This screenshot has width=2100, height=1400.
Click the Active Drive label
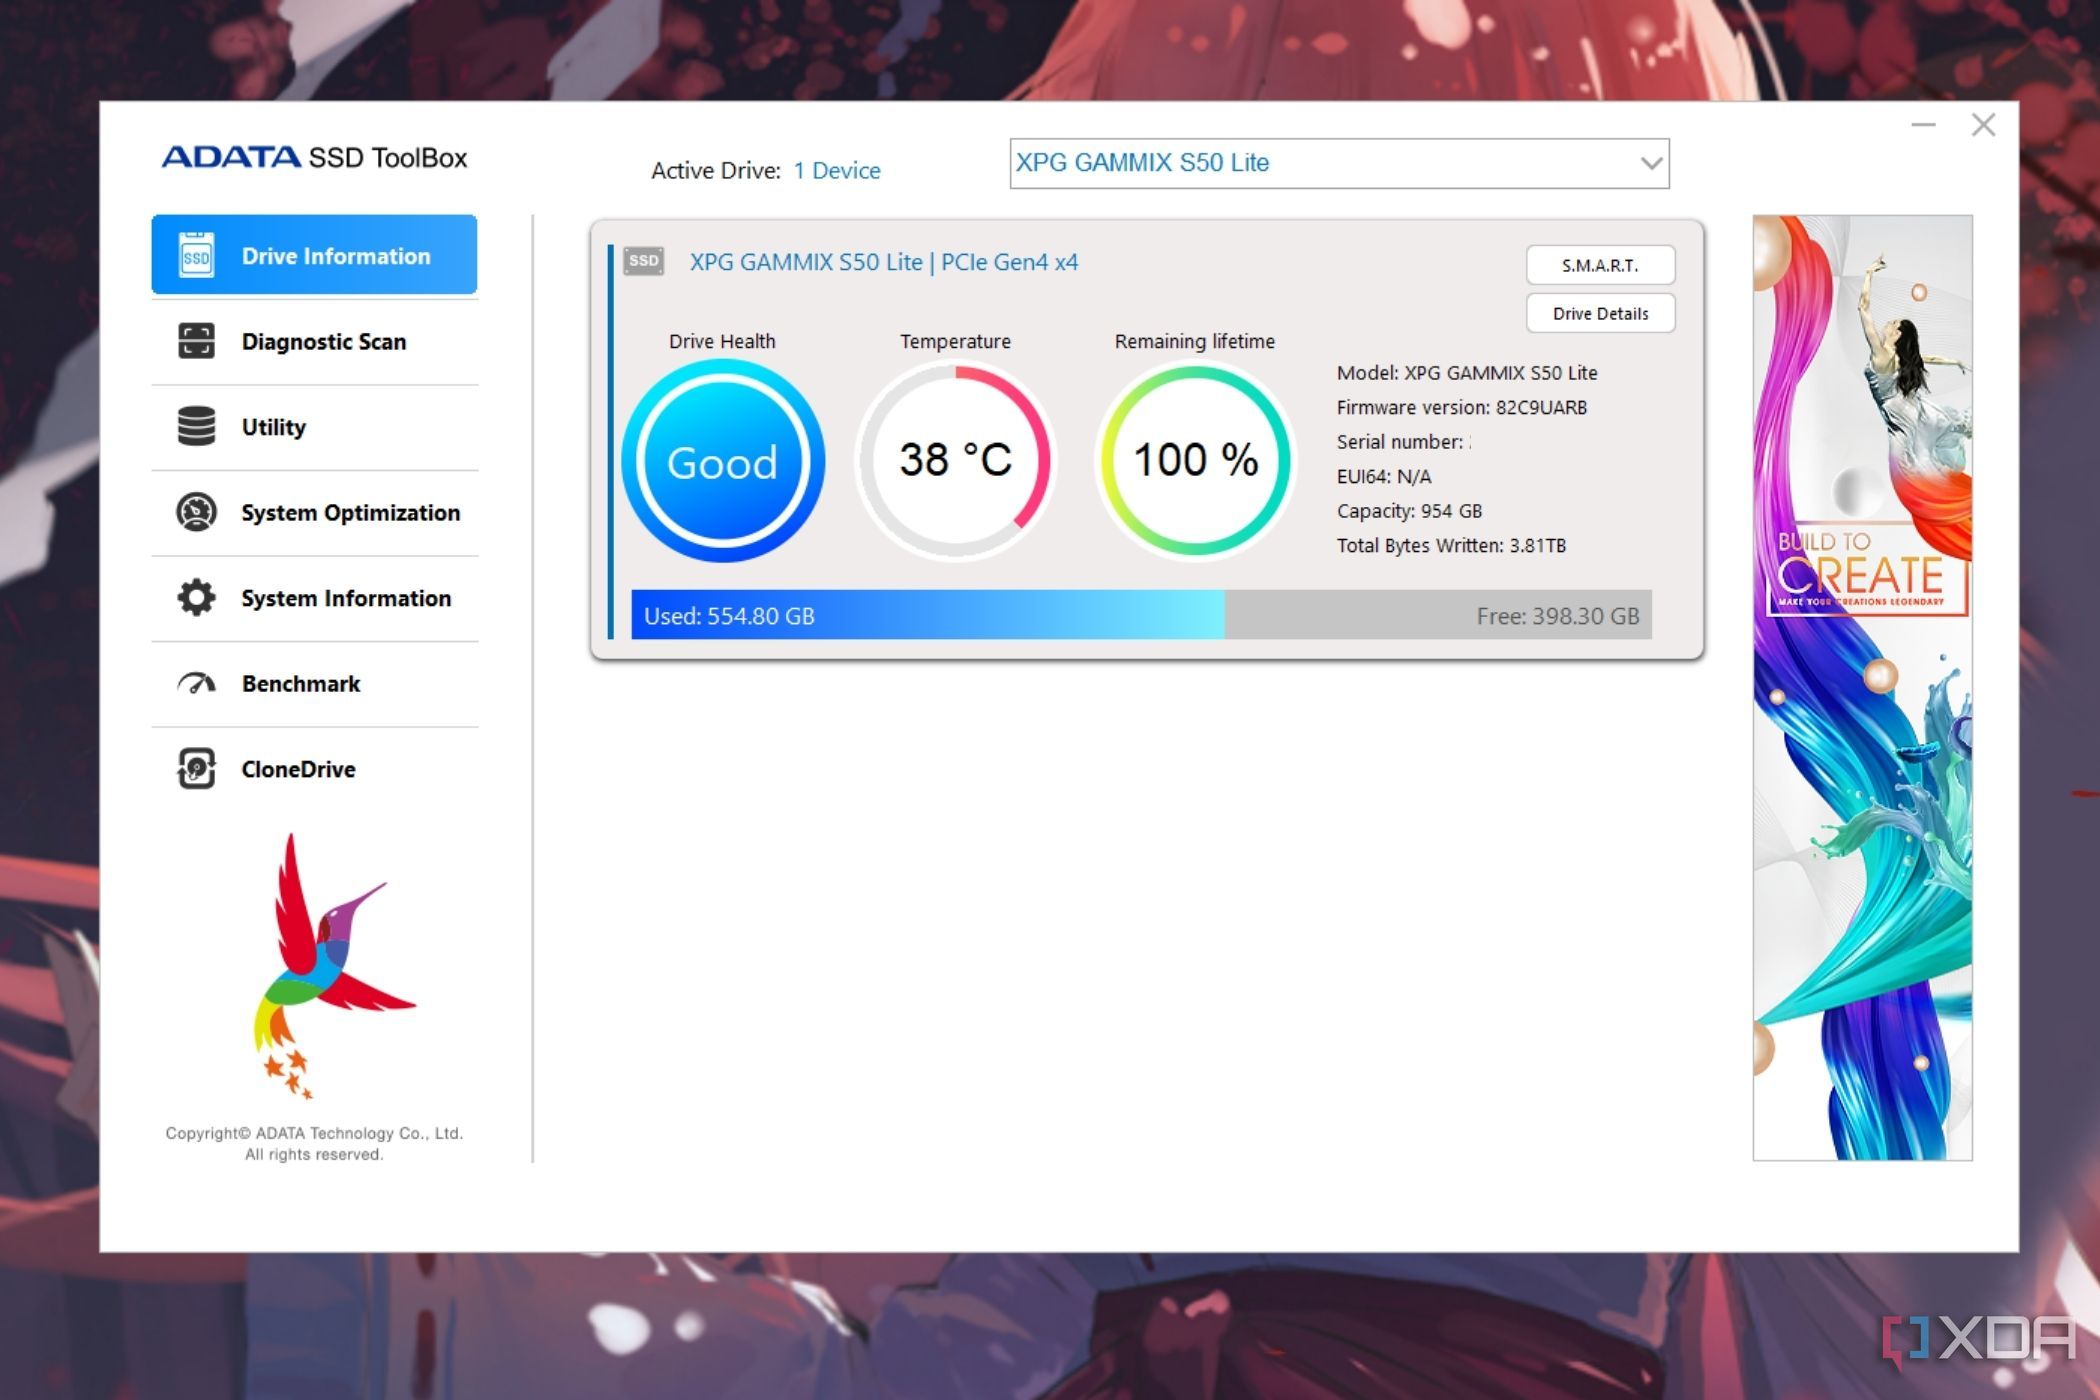click(715, 171)
